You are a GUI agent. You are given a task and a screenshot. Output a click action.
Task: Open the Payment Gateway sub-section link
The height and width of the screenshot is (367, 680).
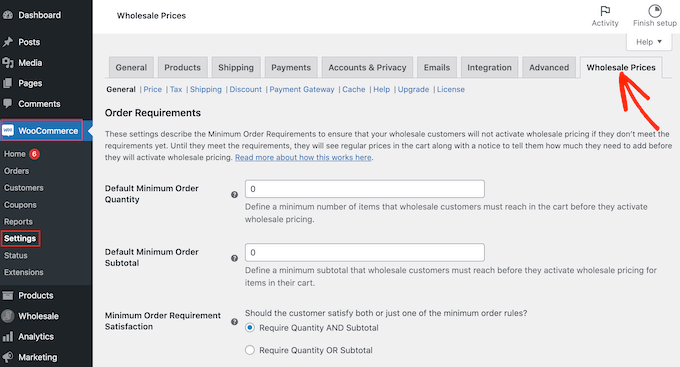[302, 89]
